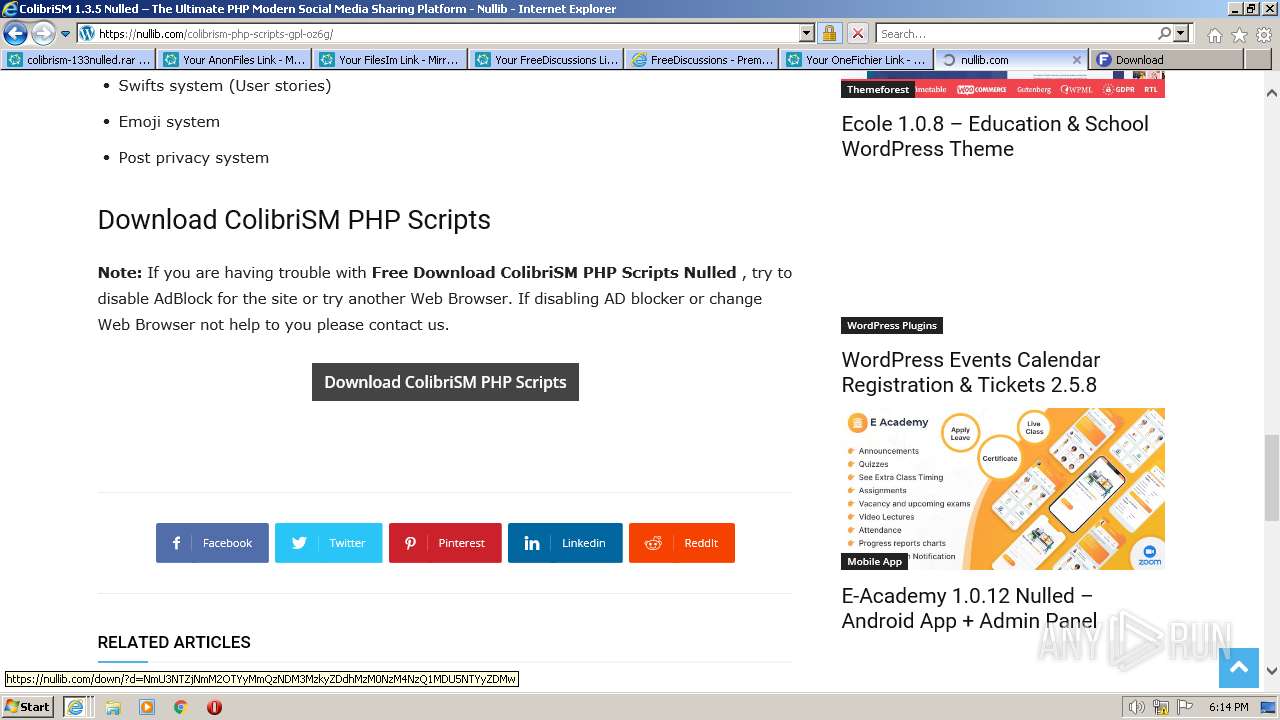Screen dimensions: 1280x720
Task: Click the scrollbar up arrow
Action: point(1272,92)
